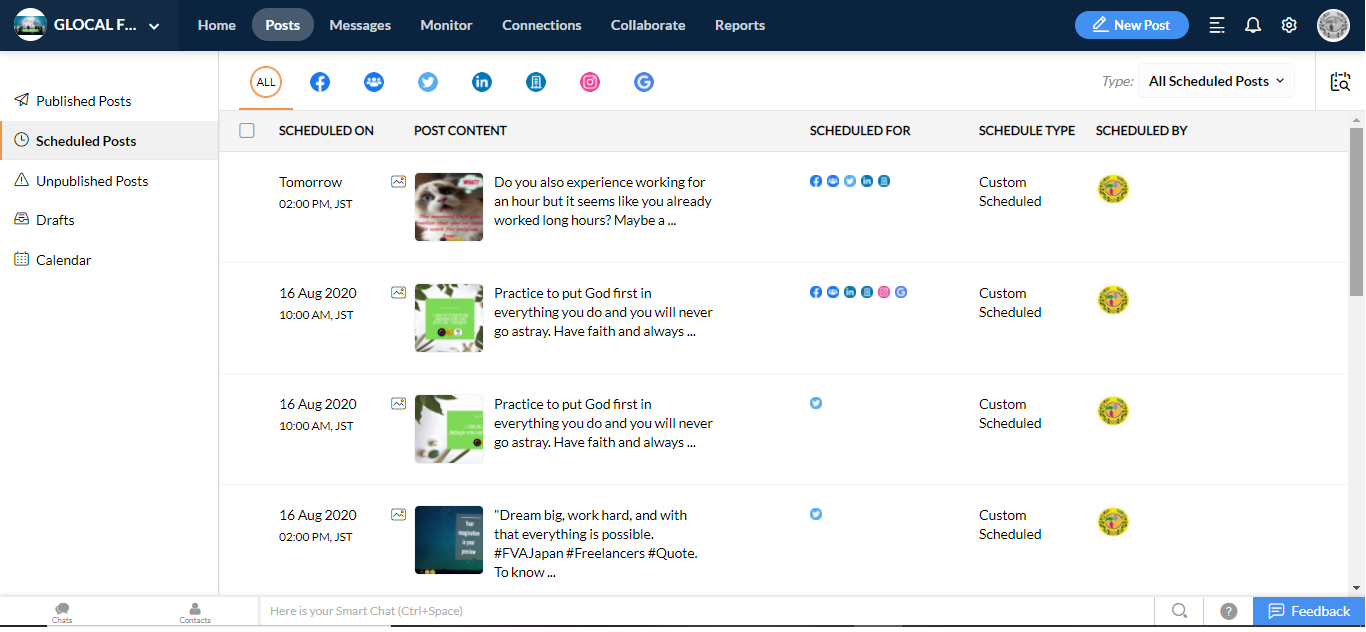Filter posts by Instagram channel icon
1366x632 pixels.
pyautogui.click(x=590, y=82)
